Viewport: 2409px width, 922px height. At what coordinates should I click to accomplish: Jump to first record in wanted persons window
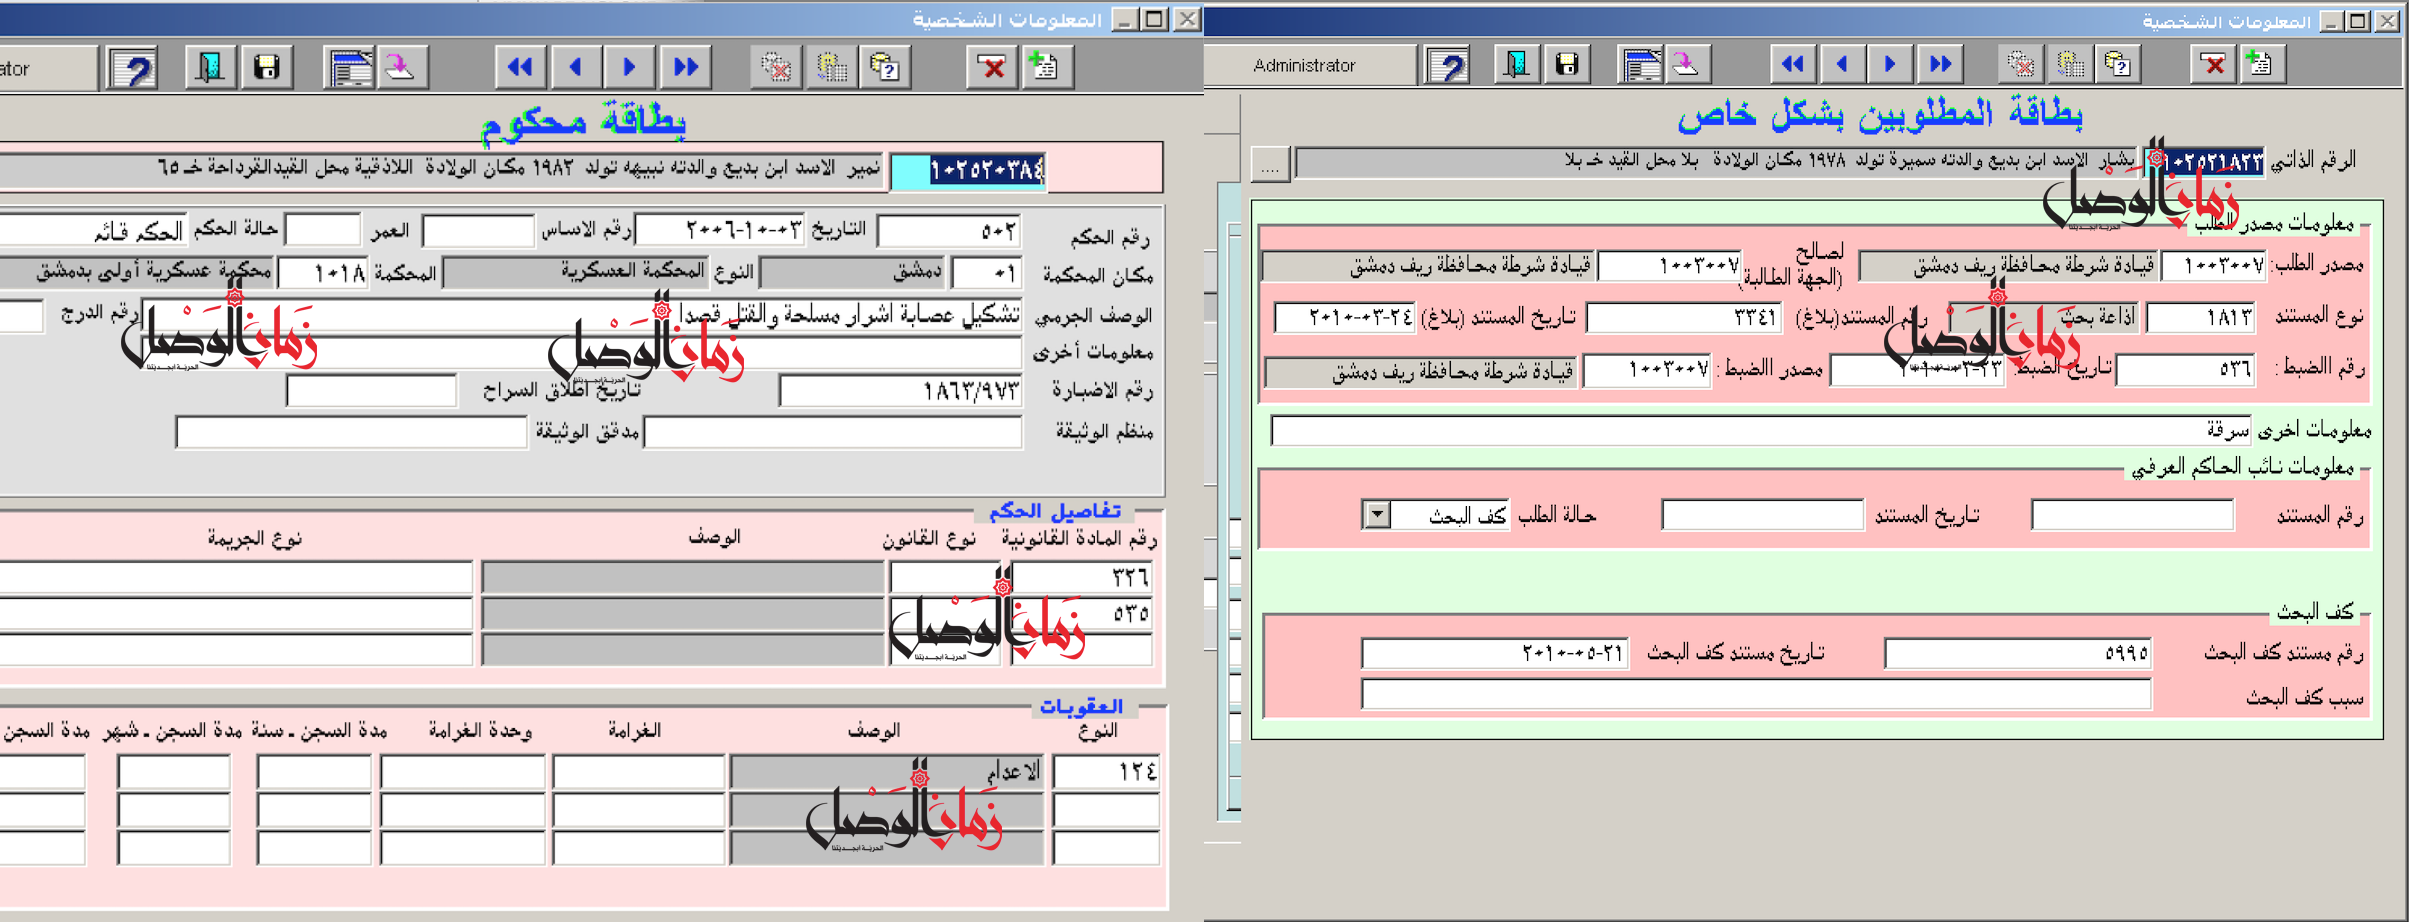[x=1793, y=65]
